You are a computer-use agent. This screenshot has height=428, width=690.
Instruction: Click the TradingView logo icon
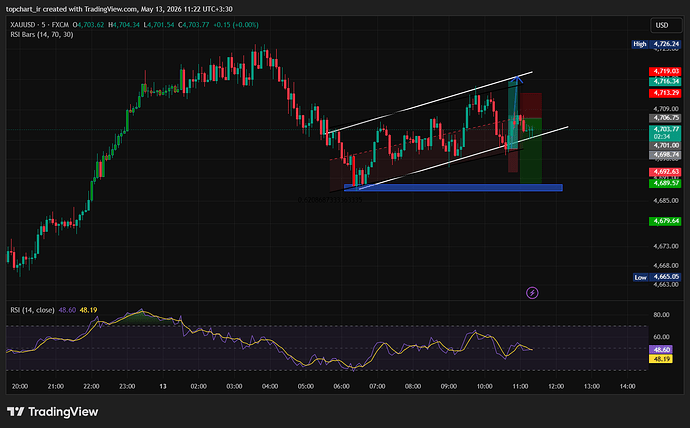pyautogui.click(x=15, y=412)
